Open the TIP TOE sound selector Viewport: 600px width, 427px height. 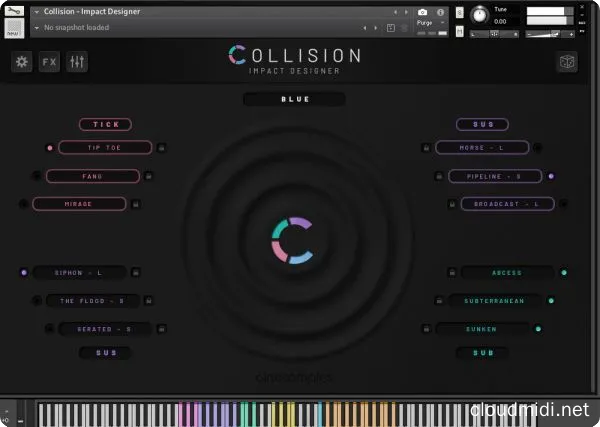(105, 148)
